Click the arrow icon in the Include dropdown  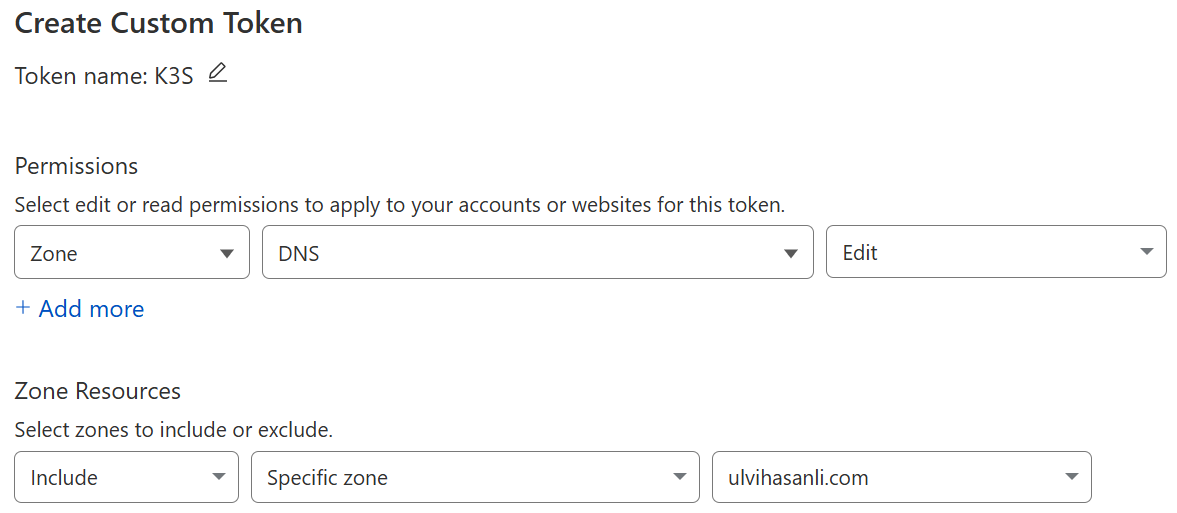click(218, 477)
